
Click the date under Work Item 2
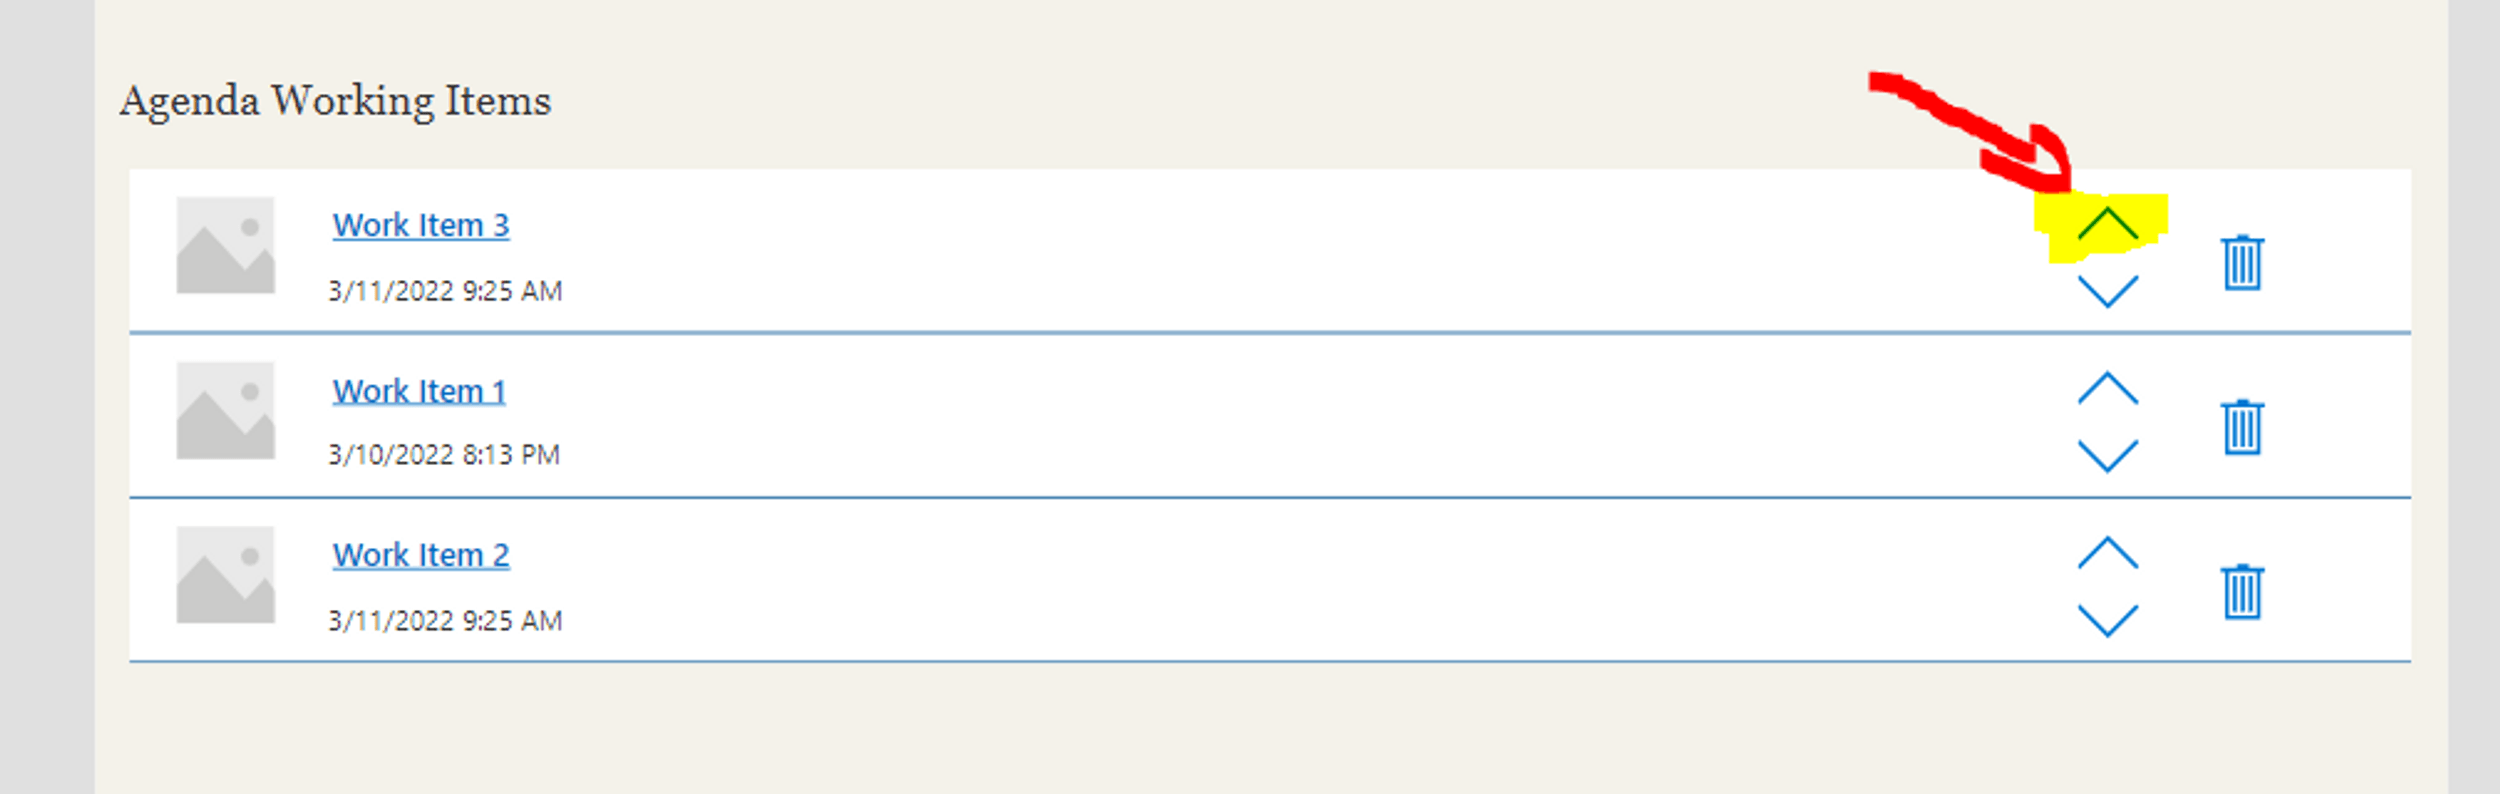[x=446, y=621]
